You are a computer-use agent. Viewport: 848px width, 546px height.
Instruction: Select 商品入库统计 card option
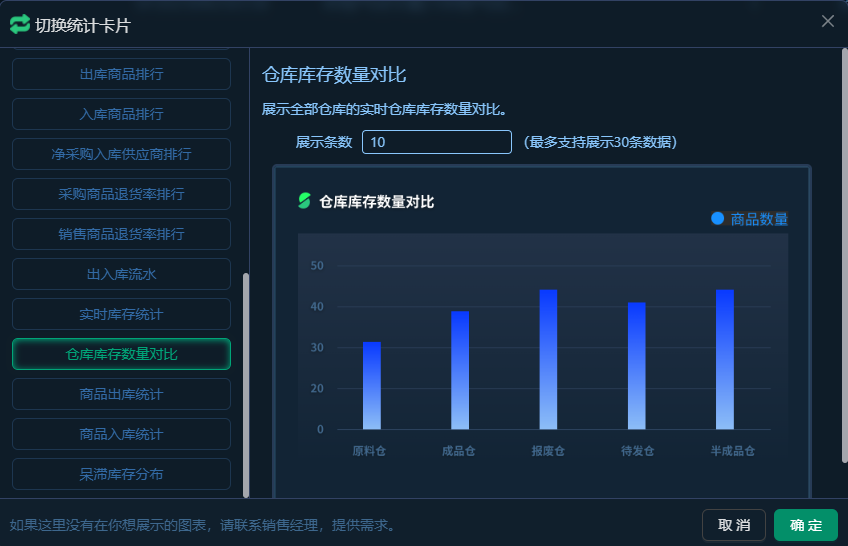click(121, 434)
